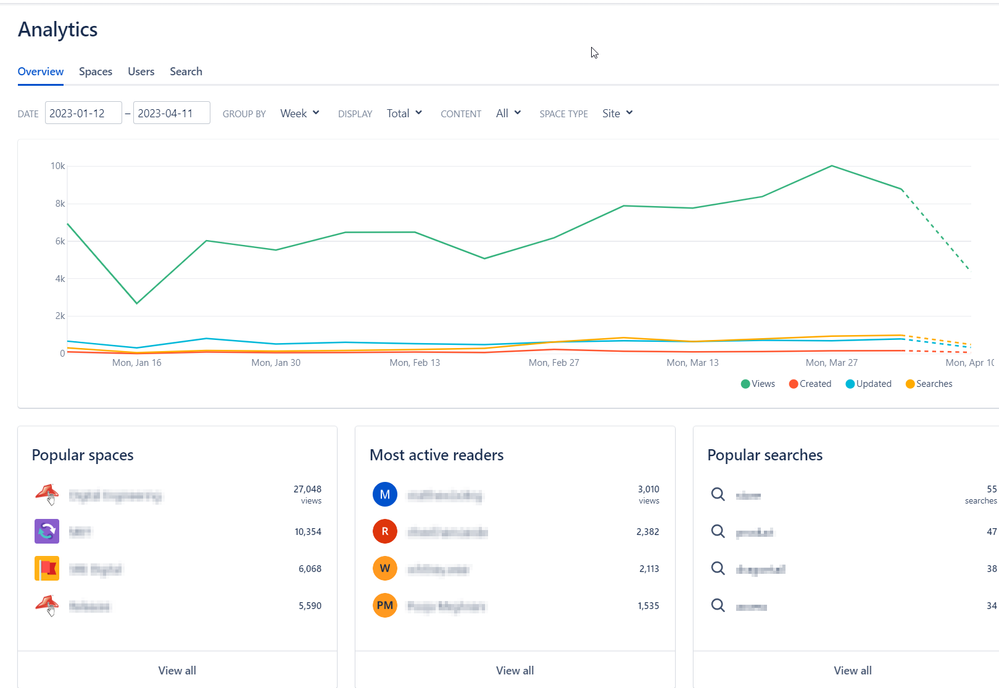Click the search icon for the 55-searches term

(x=718, y=494)
